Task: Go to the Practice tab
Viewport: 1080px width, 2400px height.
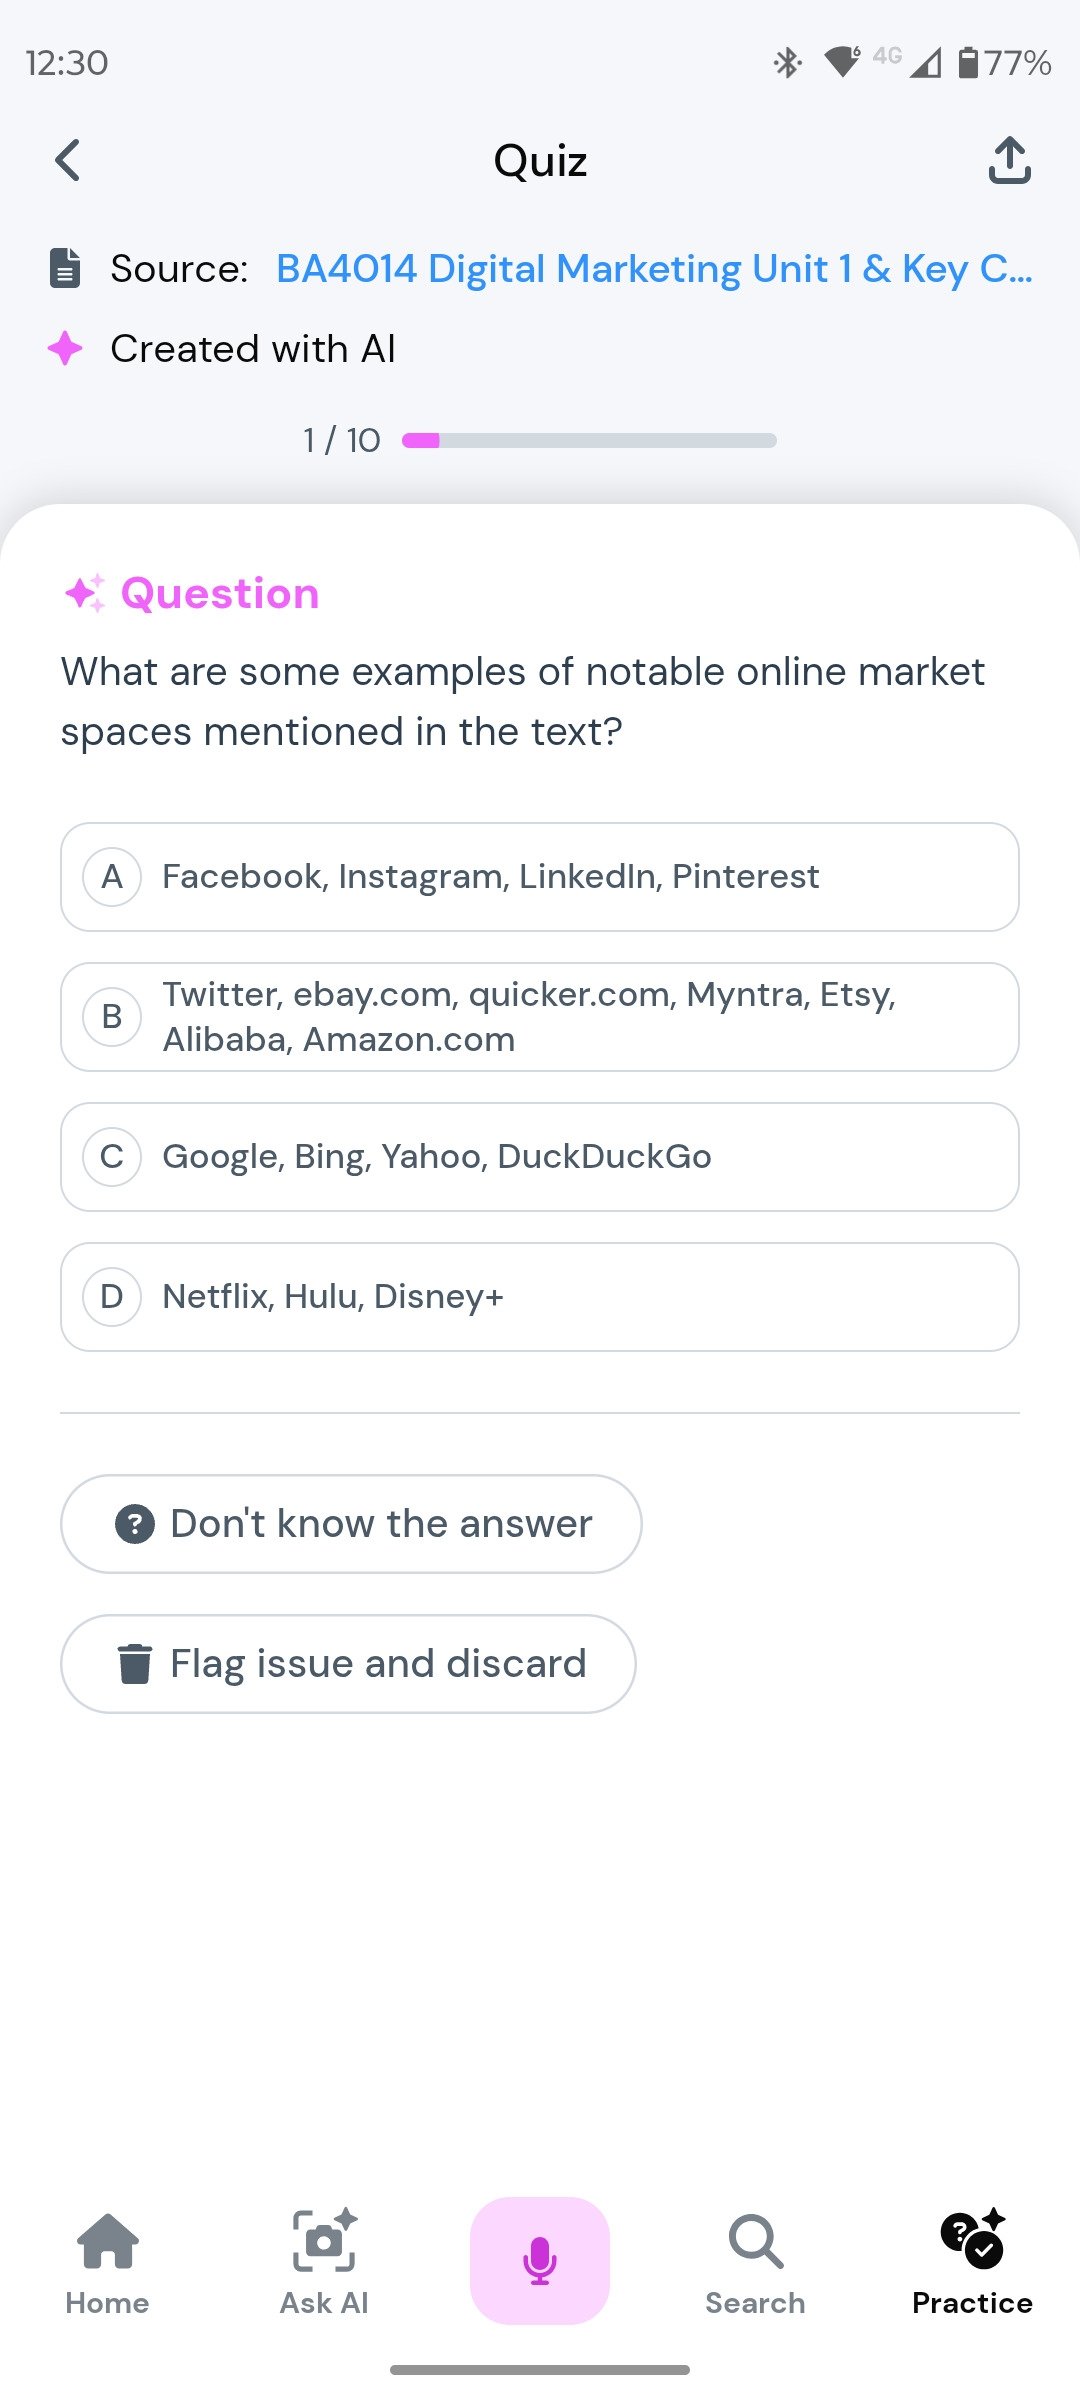Action: (972, 2260)
